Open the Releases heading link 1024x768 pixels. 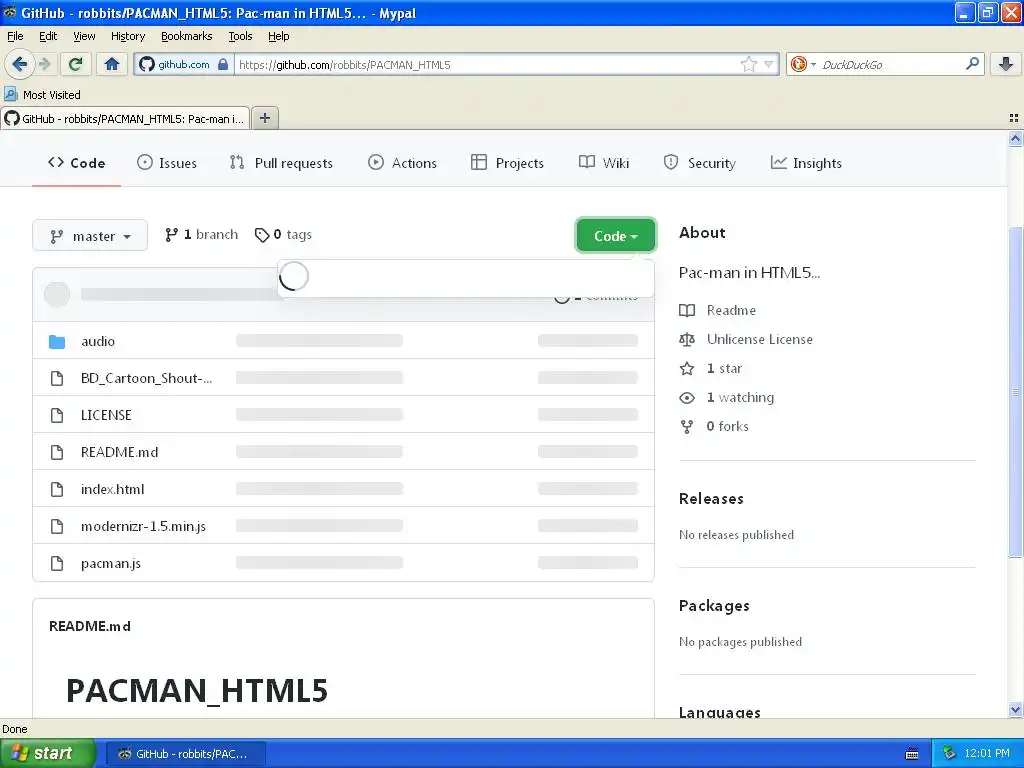(711, 498)
